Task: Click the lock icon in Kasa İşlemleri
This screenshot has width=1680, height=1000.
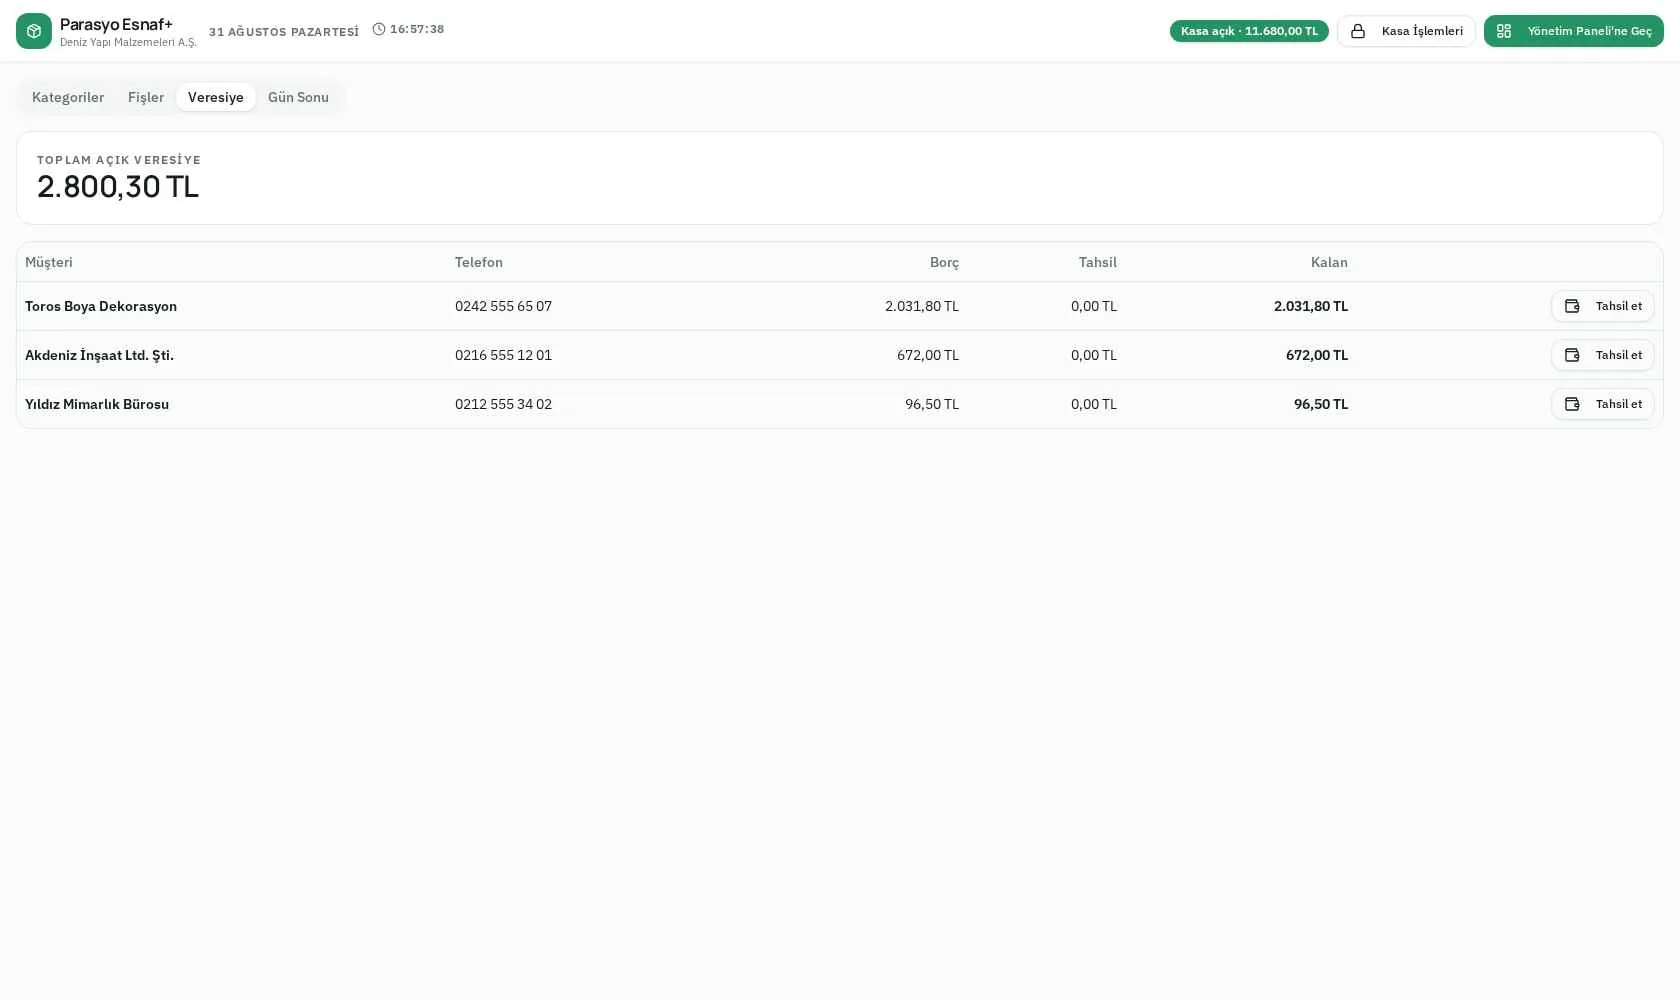Action: pyautogui.click(x=1358, y=31)
